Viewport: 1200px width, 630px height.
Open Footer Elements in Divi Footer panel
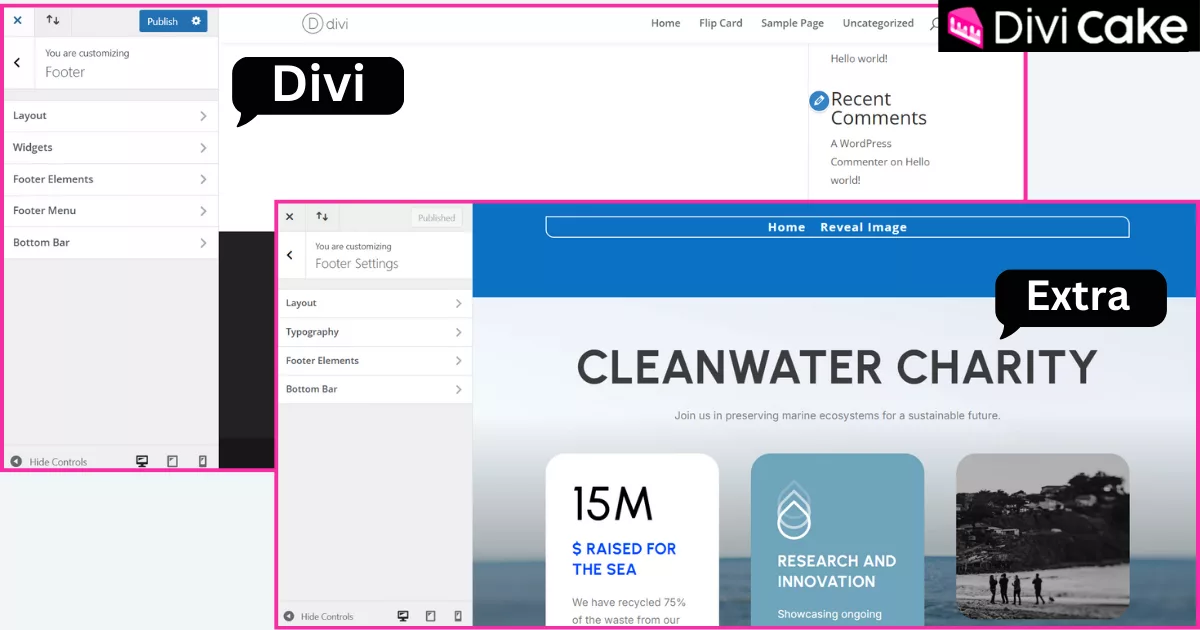point(110,179)
